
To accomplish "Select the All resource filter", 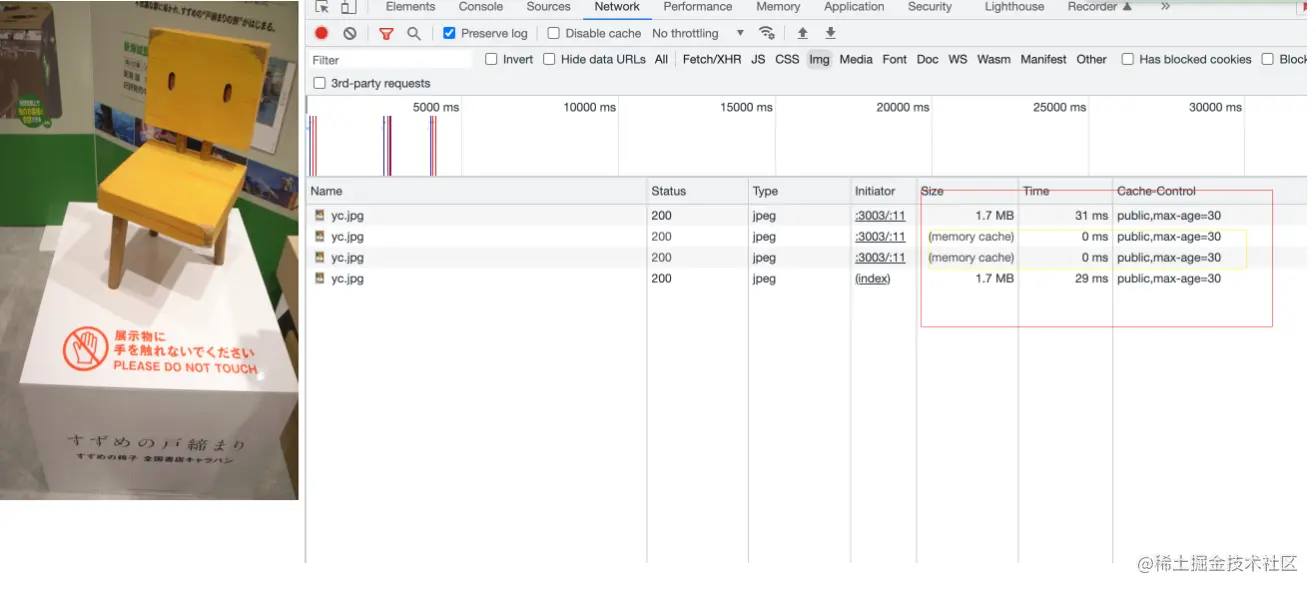I will (x=661, y=59).
